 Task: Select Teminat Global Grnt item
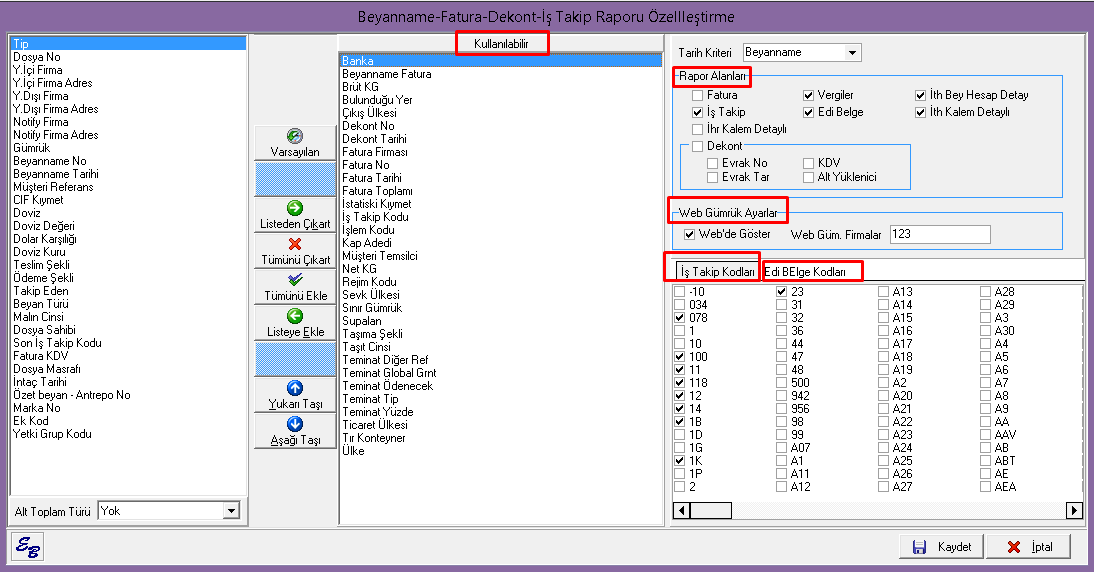[500, 372]
